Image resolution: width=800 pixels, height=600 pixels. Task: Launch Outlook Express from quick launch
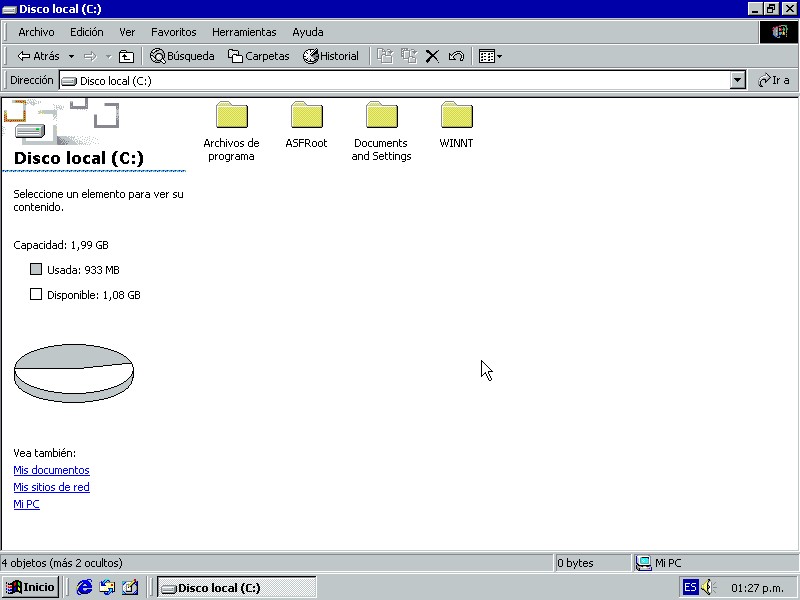pos(107,587)
